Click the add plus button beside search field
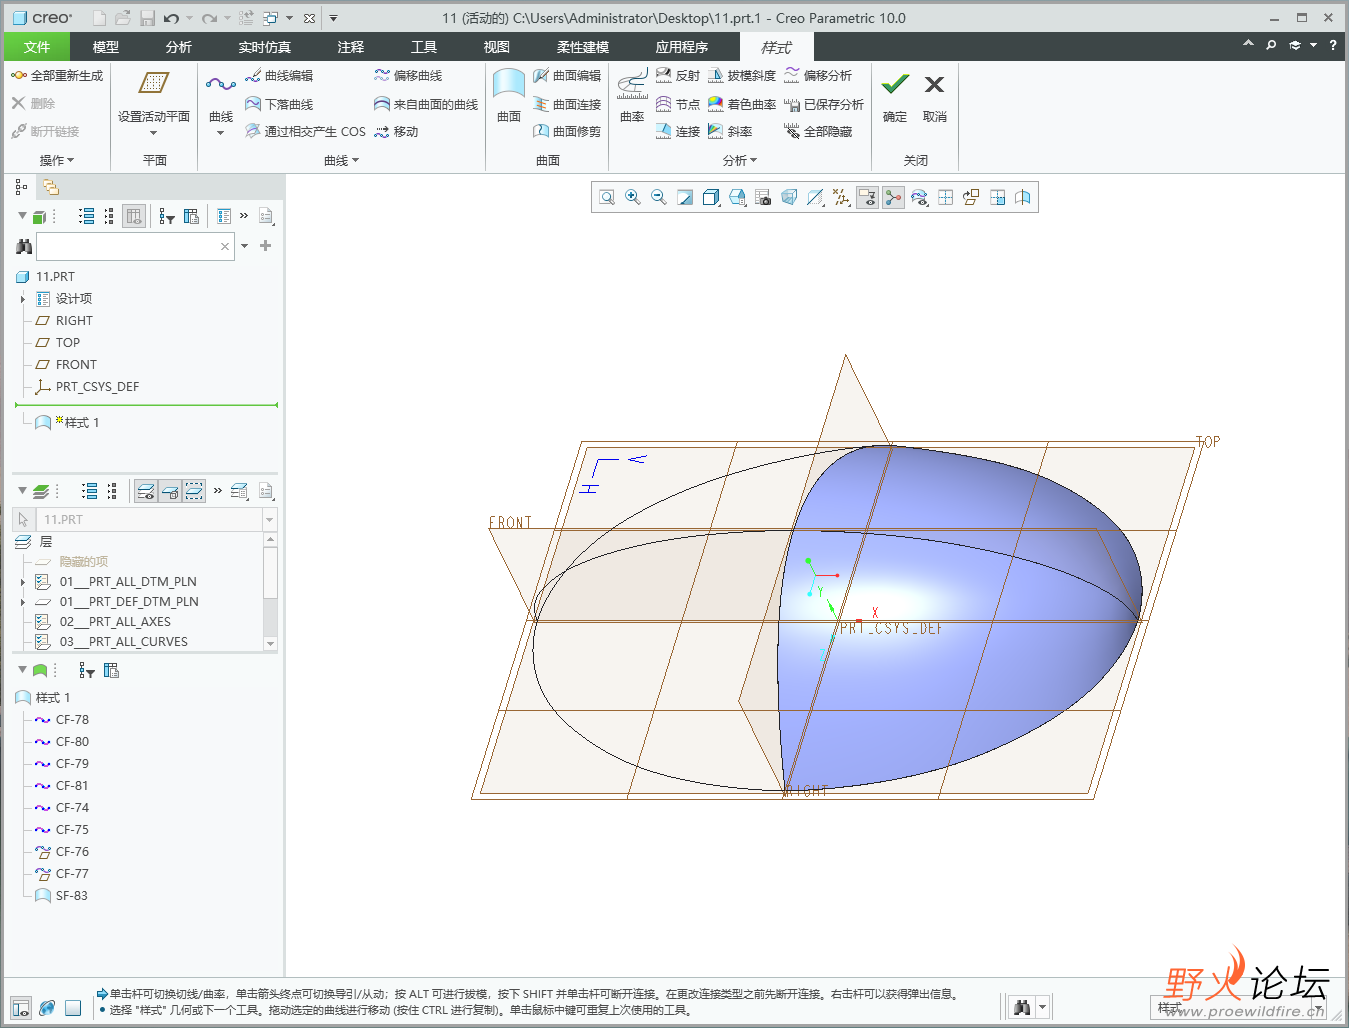 point(266,246)
